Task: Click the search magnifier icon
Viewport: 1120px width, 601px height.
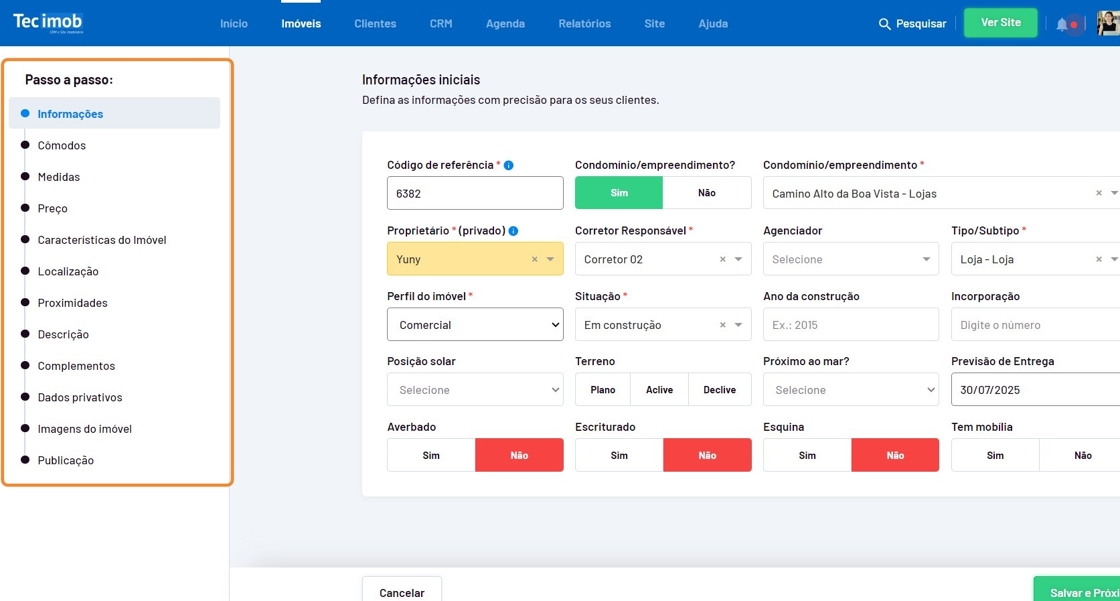Action: coord(884,24)
